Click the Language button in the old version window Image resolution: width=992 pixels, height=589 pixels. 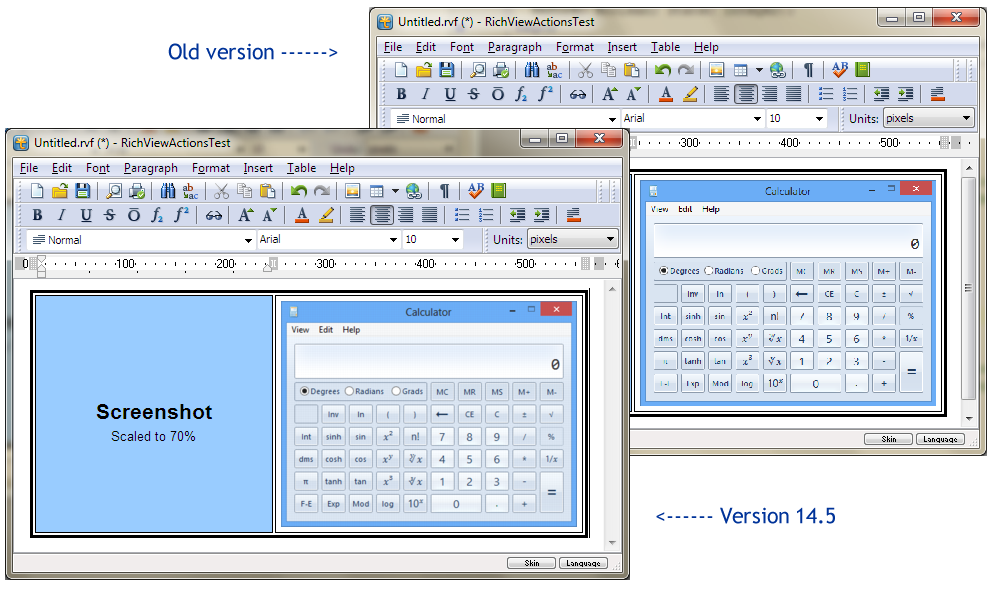940,439
